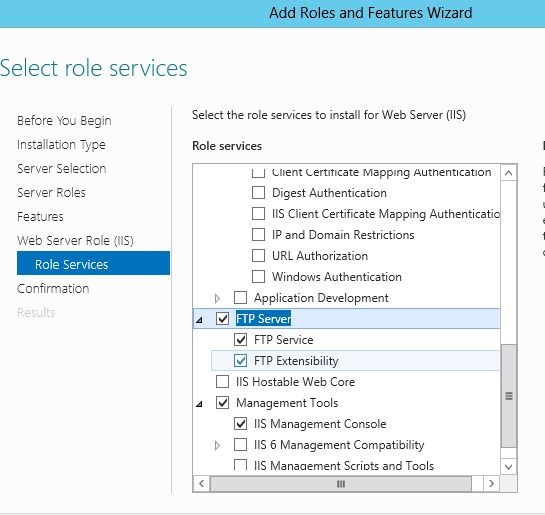Screen dimensions: 545x515
Task: Expand the IIS 6 Management Compatibility node
Action: point(217,445)
